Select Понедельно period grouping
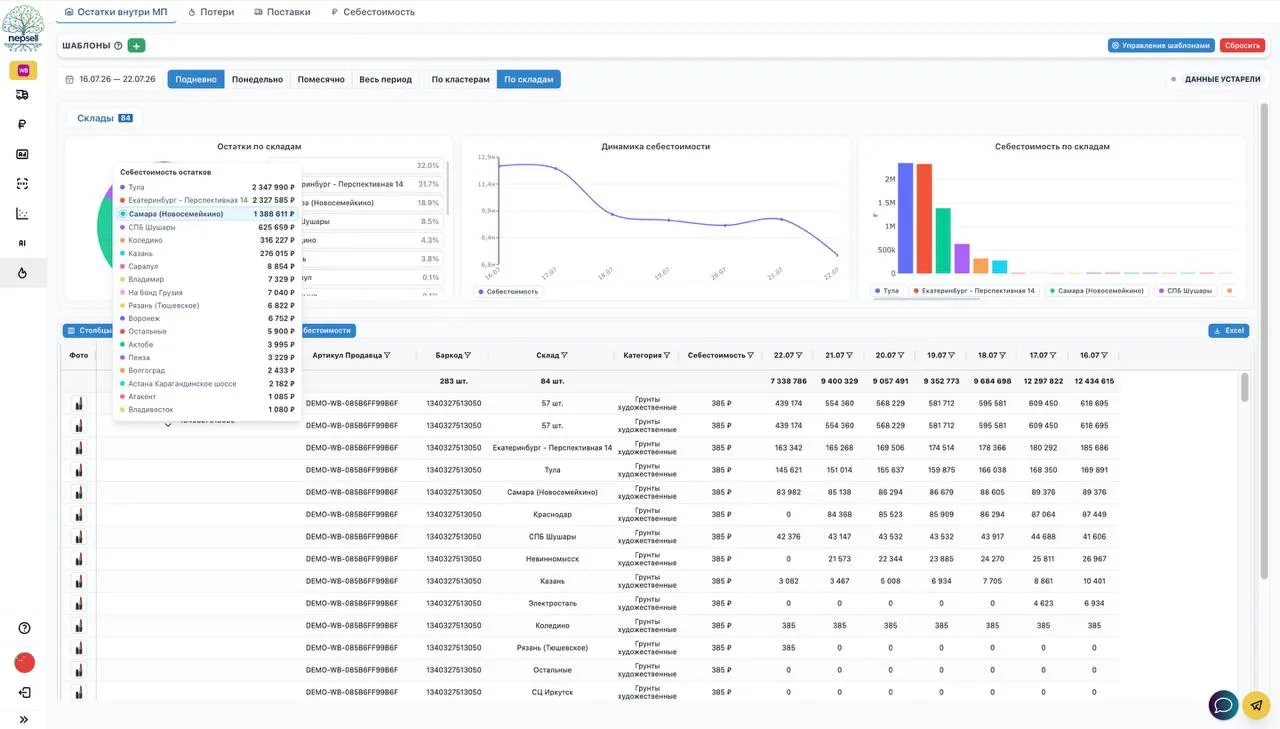The height and width of the screenshot is (729, 1280). click(x=257, y=79)
